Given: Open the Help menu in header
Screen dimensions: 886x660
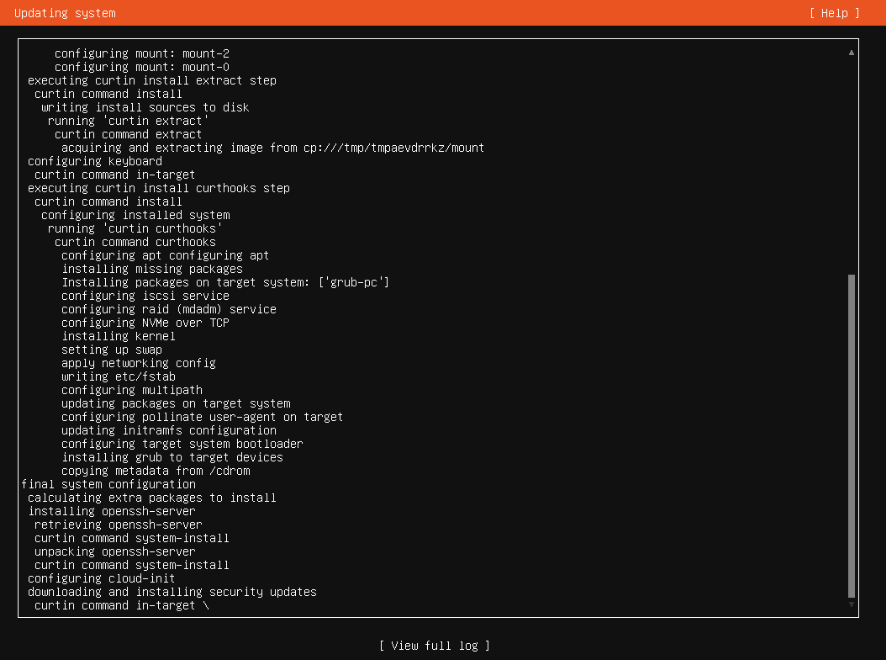Looking at the screenshot, I should 834,13.
